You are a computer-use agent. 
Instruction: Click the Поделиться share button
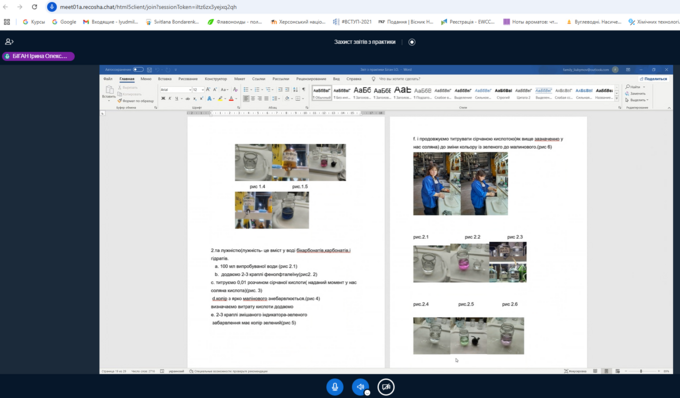click(x=653, y=79)
